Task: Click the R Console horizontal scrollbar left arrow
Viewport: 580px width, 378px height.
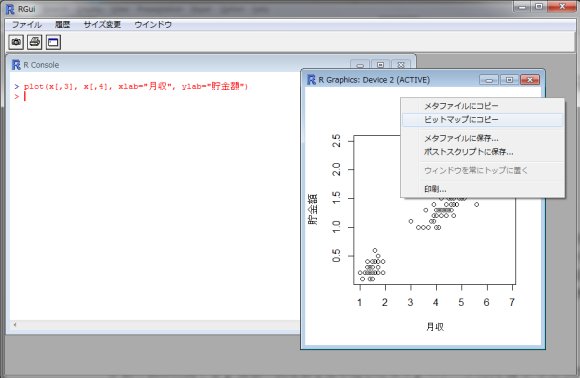Action: (x=15, y=325)
